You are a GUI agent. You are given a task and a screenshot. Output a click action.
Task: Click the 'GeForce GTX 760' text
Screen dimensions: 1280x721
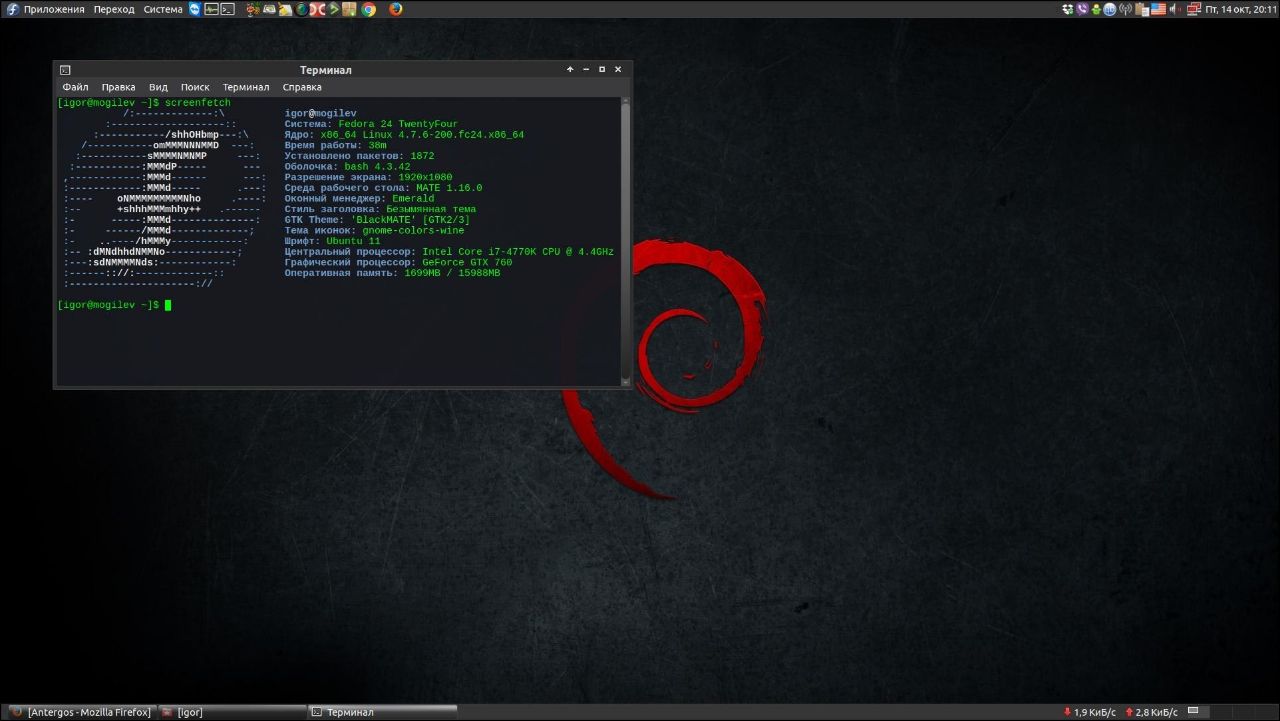click(x=467, y=262)
